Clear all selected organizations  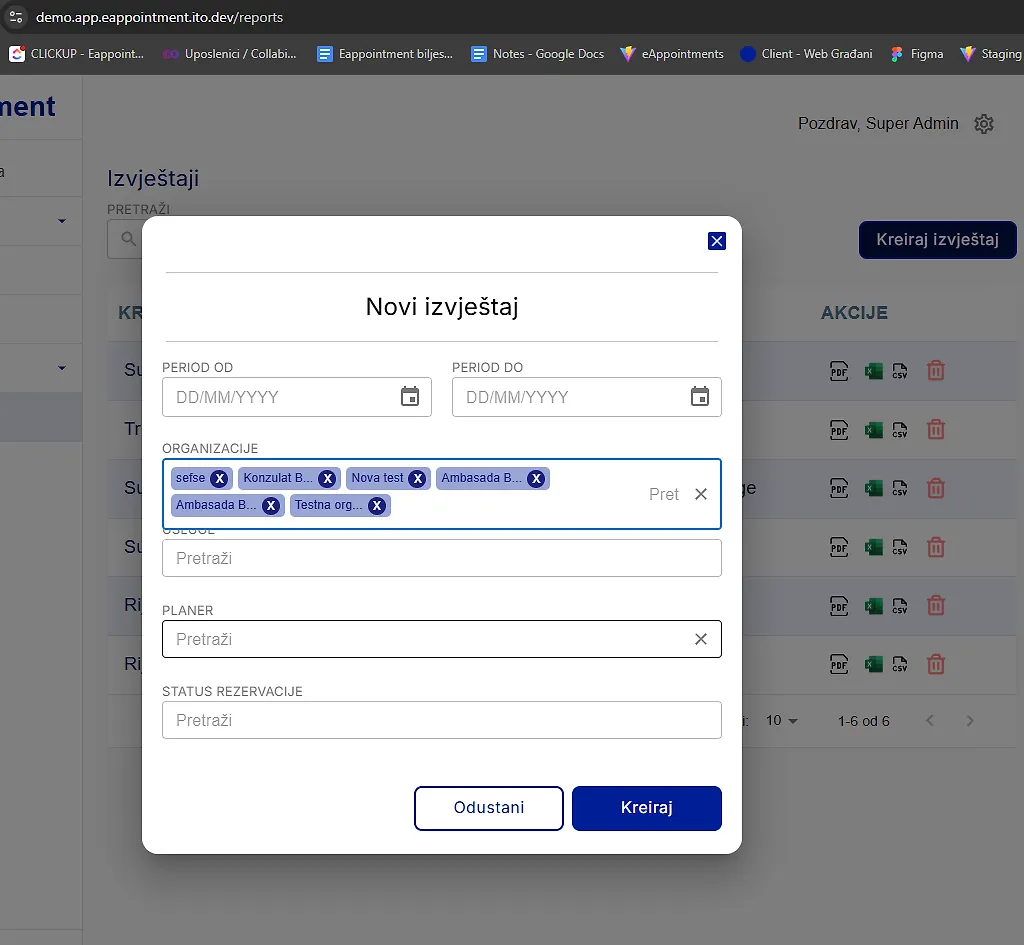(x=701, y=494)
